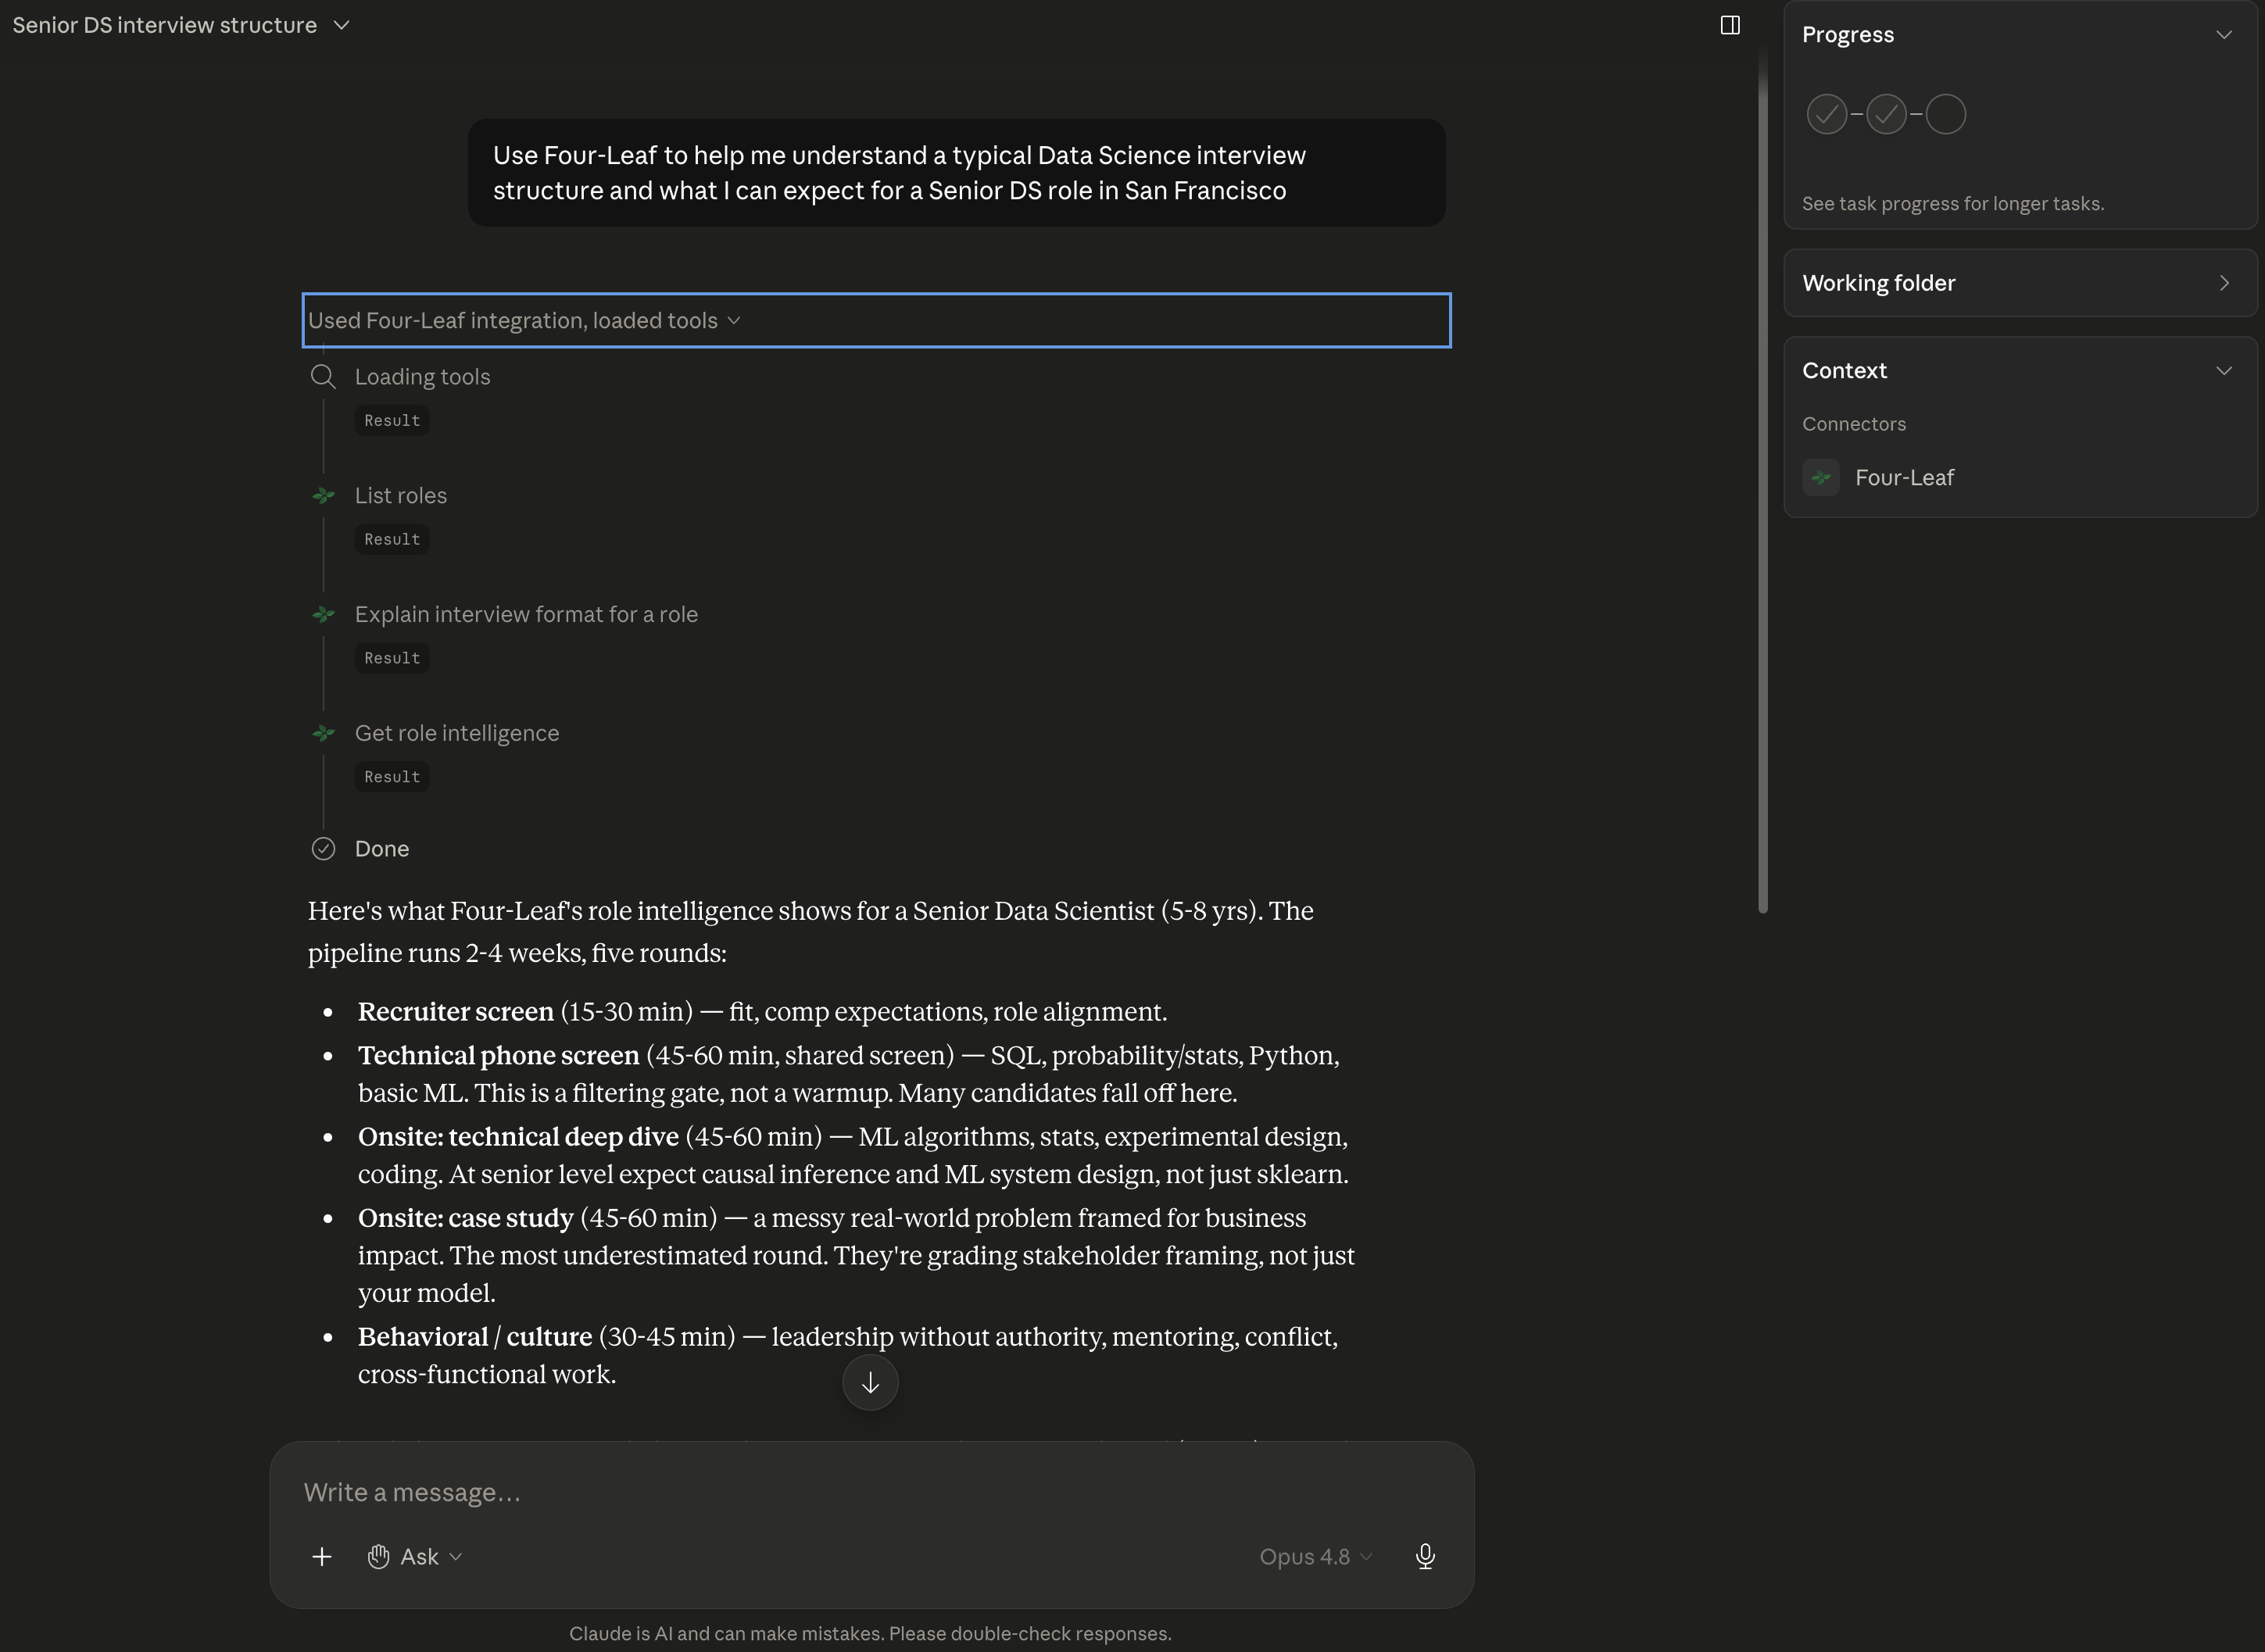Screen dimensions: 2265x1652
Task: Click the Recruiter screen bullet heading
Action: [455, 1012]
